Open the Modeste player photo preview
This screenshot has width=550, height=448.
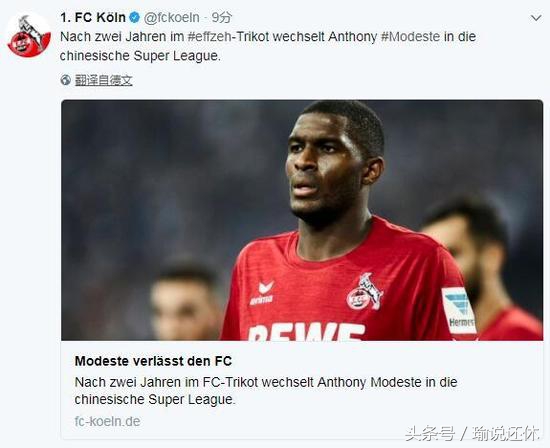tap(302, 220)
